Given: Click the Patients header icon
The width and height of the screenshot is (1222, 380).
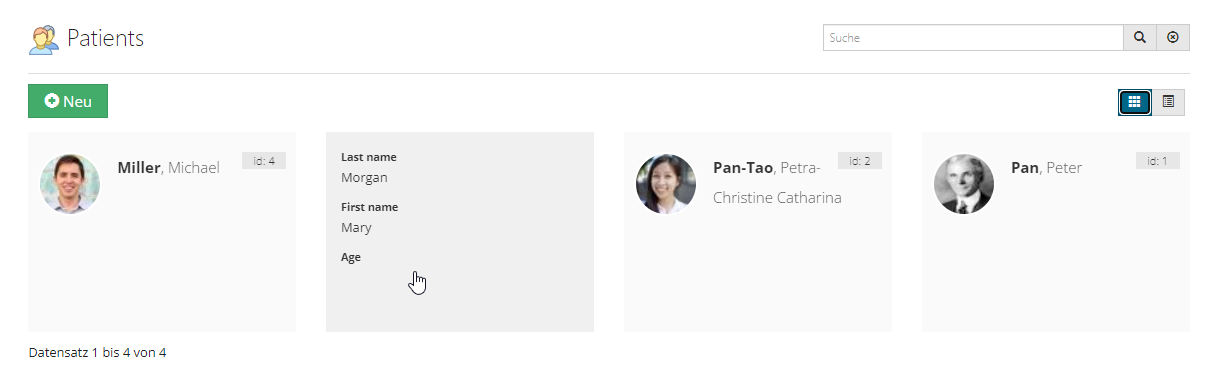Looking at the screenshot, I should (x=44, y=40).
